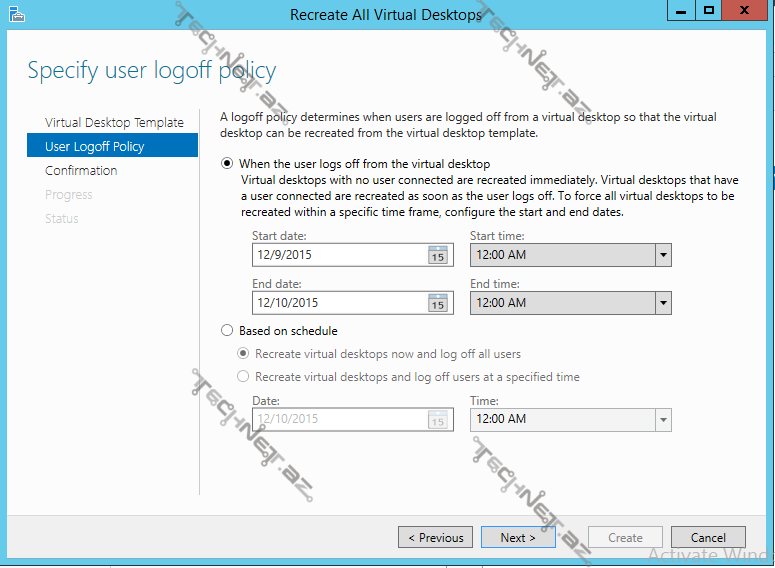Click the Next button
Screen dimensions: 775x568
pos(518,538)
